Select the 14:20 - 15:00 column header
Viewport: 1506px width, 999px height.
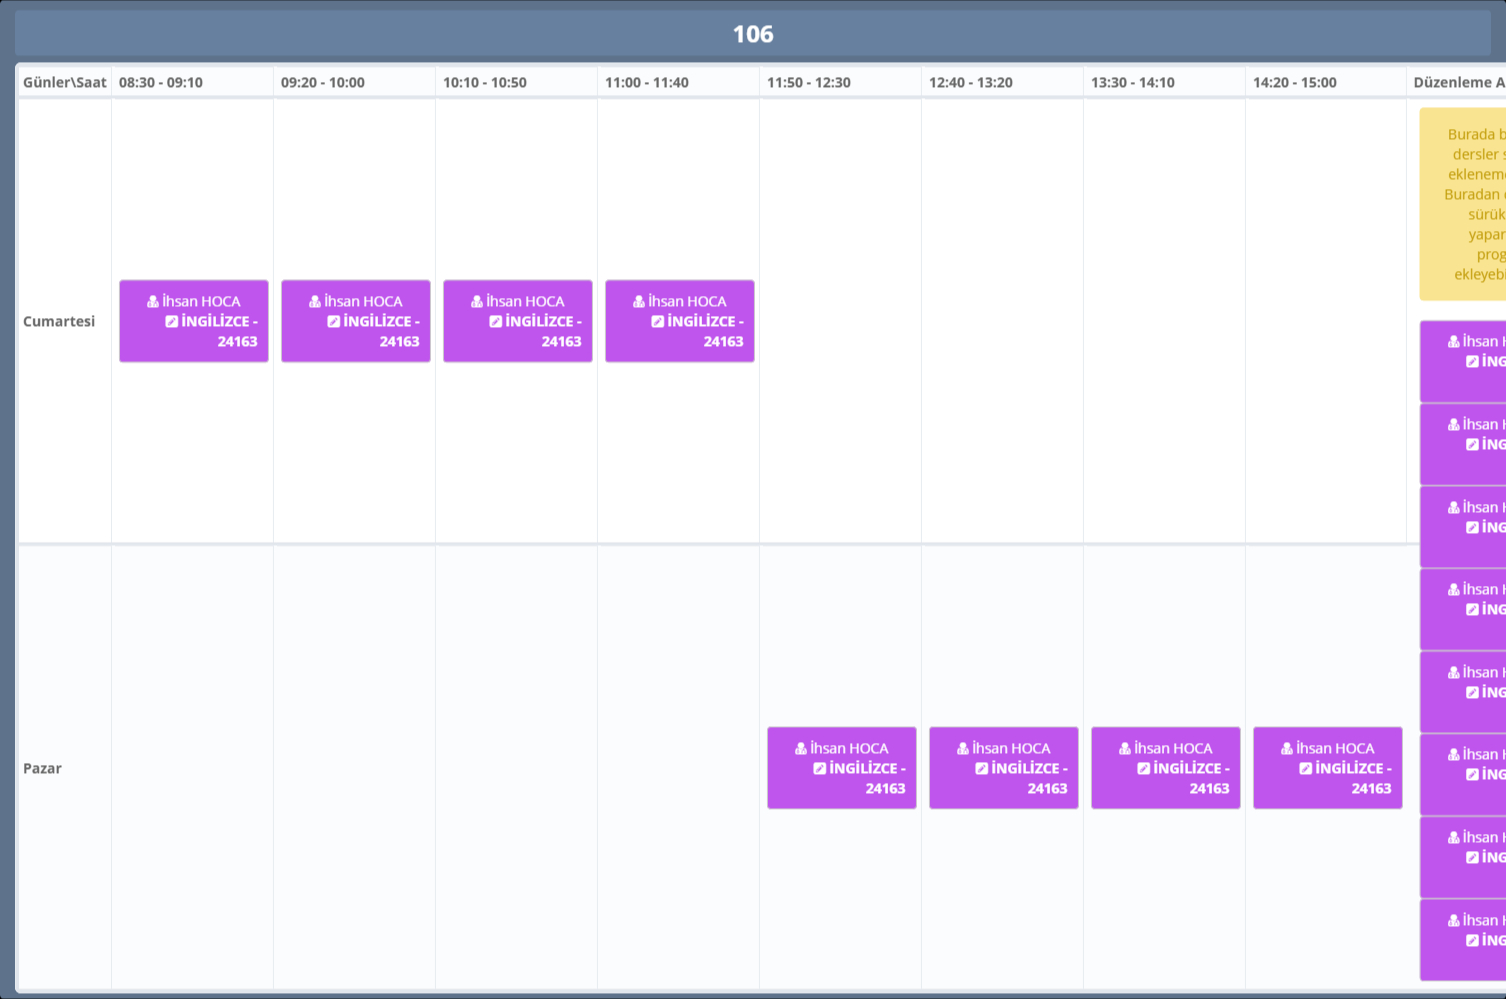[x=1294, y=82]
